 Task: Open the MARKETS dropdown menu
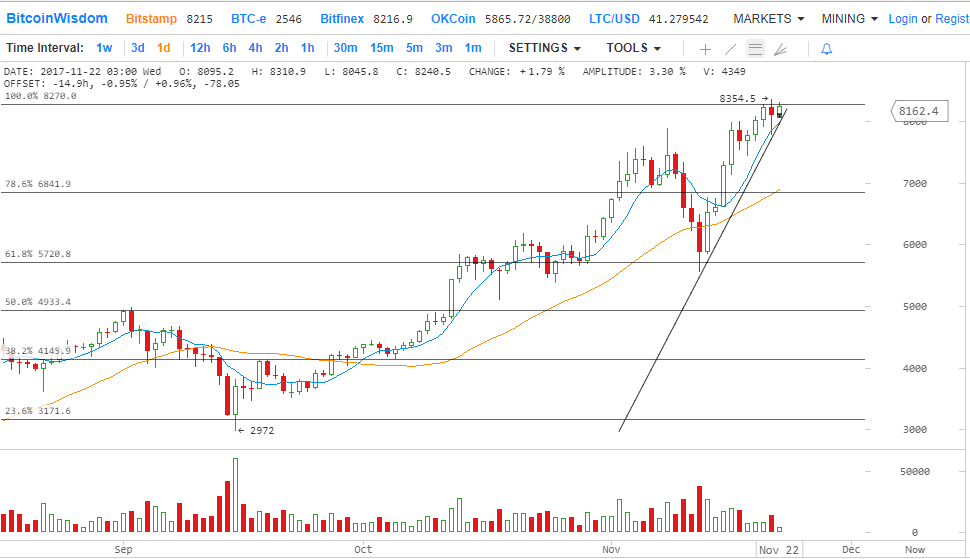[768, 19]
